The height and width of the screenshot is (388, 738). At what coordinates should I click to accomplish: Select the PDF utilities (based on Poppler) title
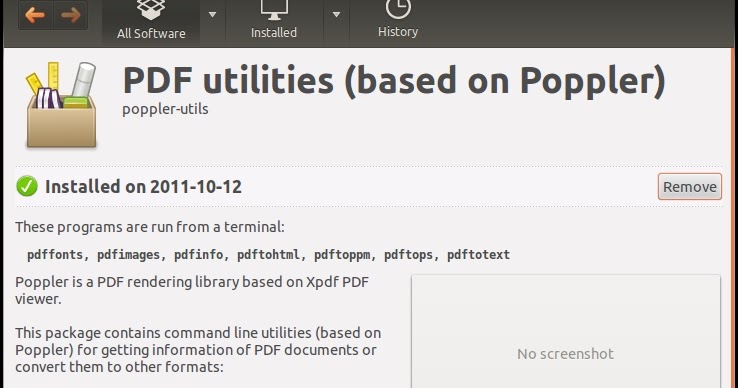tap(394, 81)
